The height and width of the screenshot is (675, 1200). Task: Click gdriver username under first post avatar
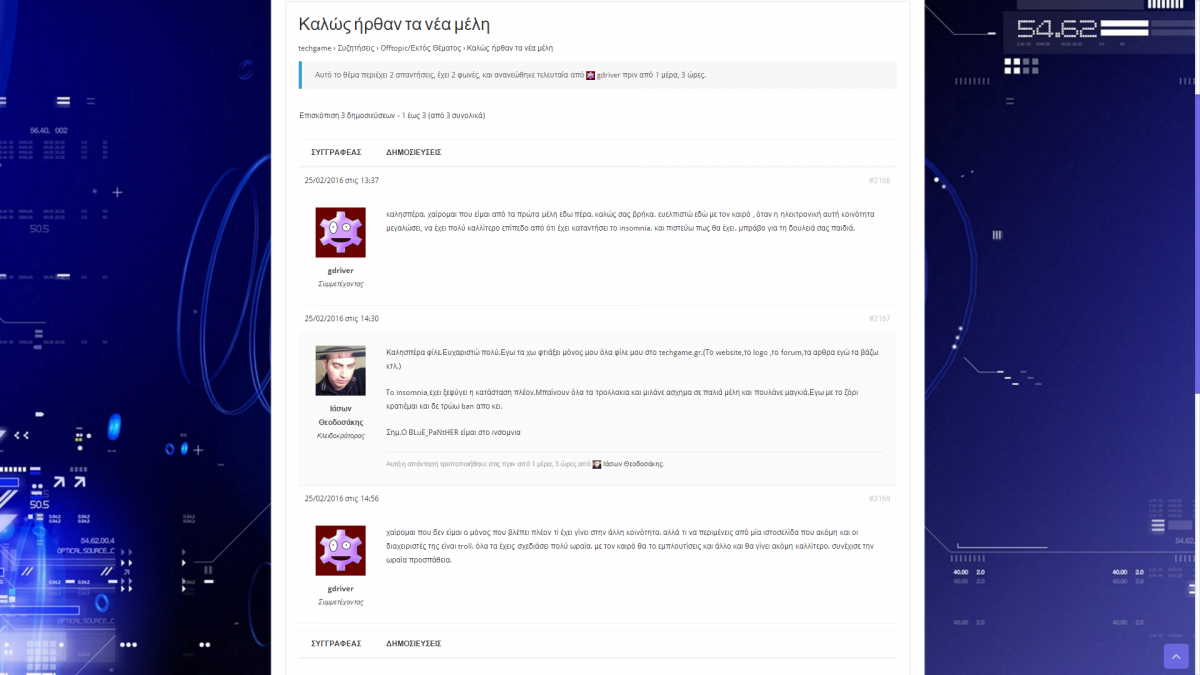[x=340, y=271]
